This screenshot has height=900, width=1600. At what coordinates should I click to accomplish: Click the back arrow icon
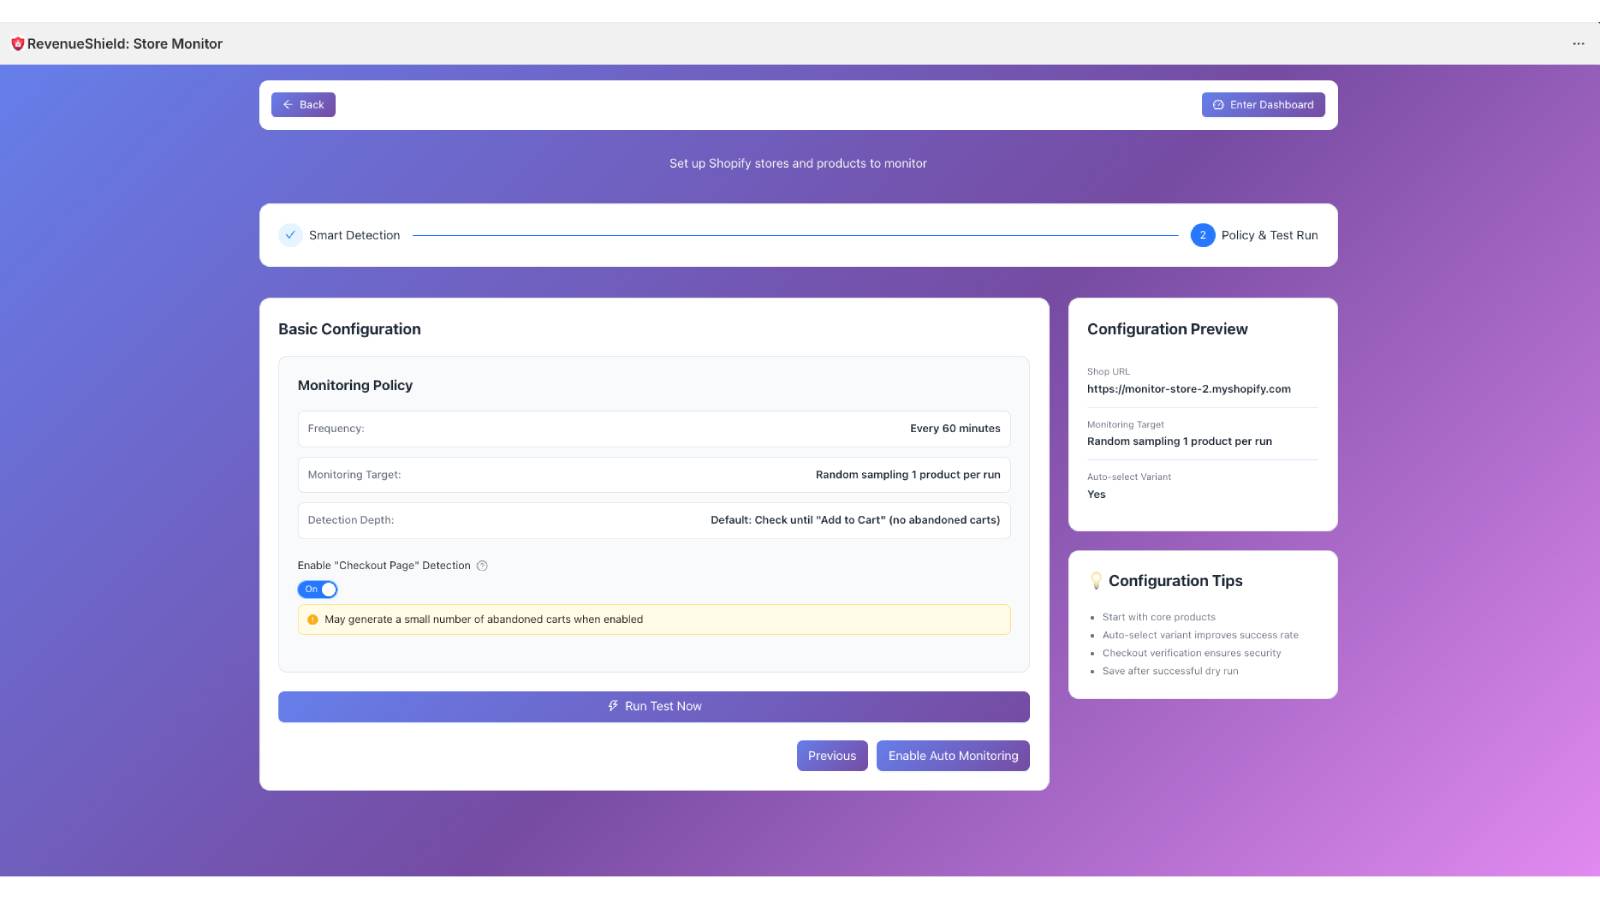288,104
